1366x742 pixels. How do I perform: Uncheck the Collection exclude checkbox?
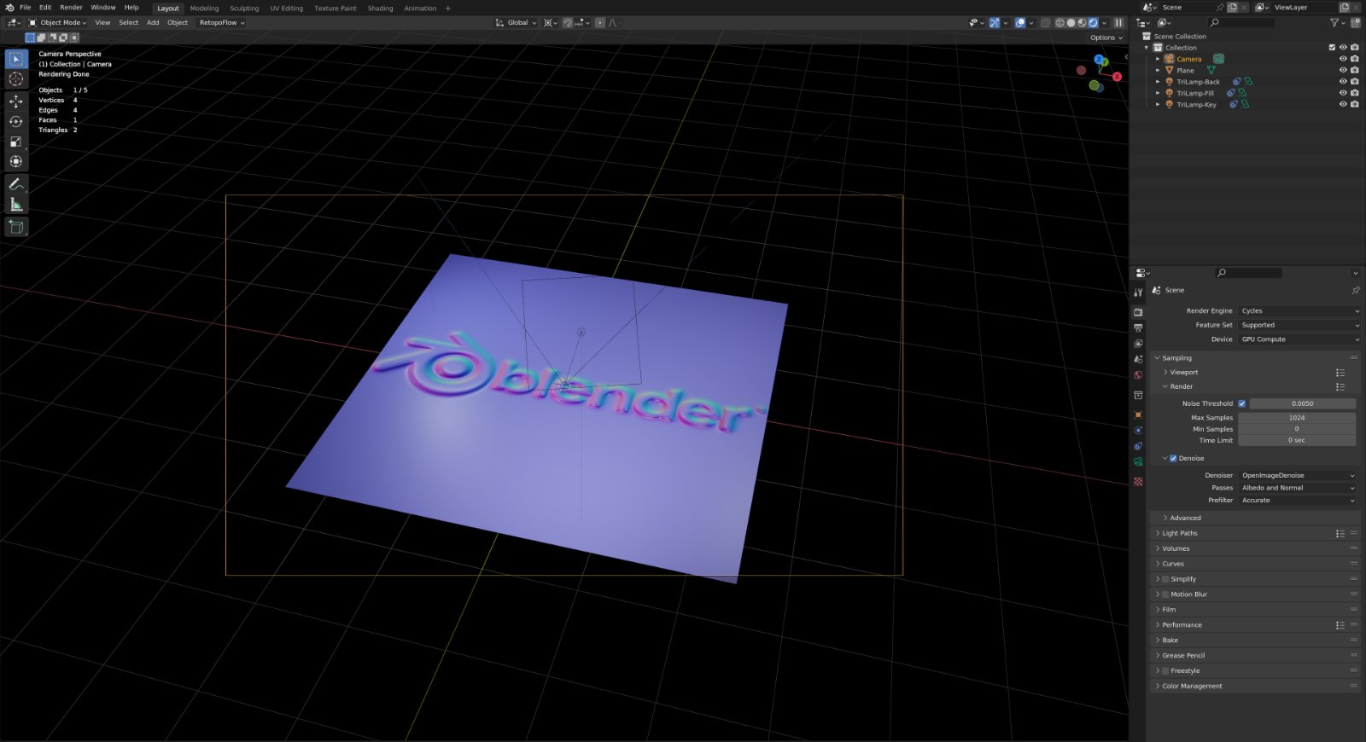[x=1332, y=47]
